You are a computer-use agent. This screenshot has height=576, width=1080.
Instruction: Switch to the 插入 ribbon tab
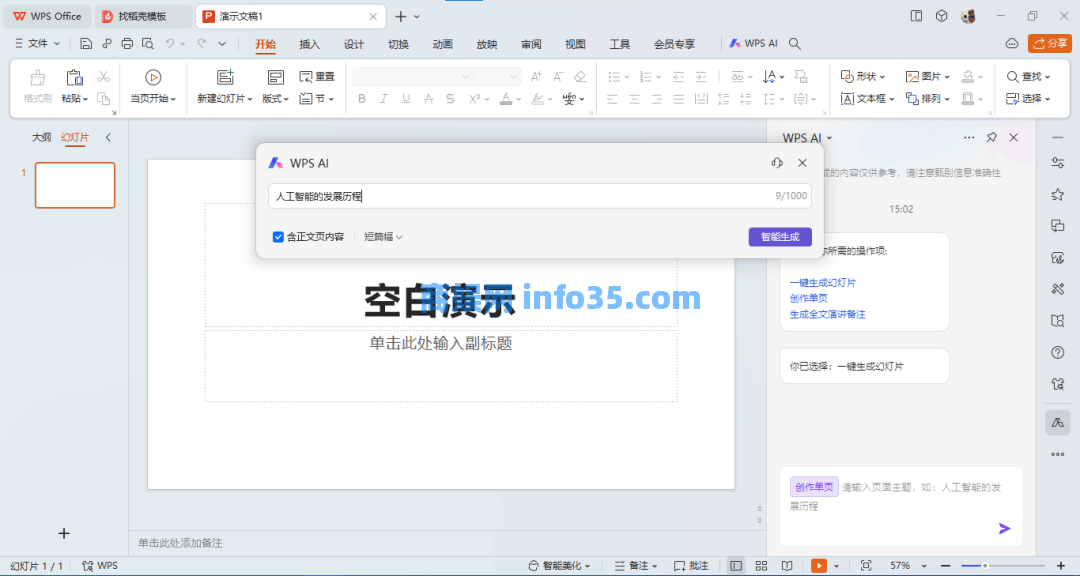pyautogui.click(x=309, y=44)
